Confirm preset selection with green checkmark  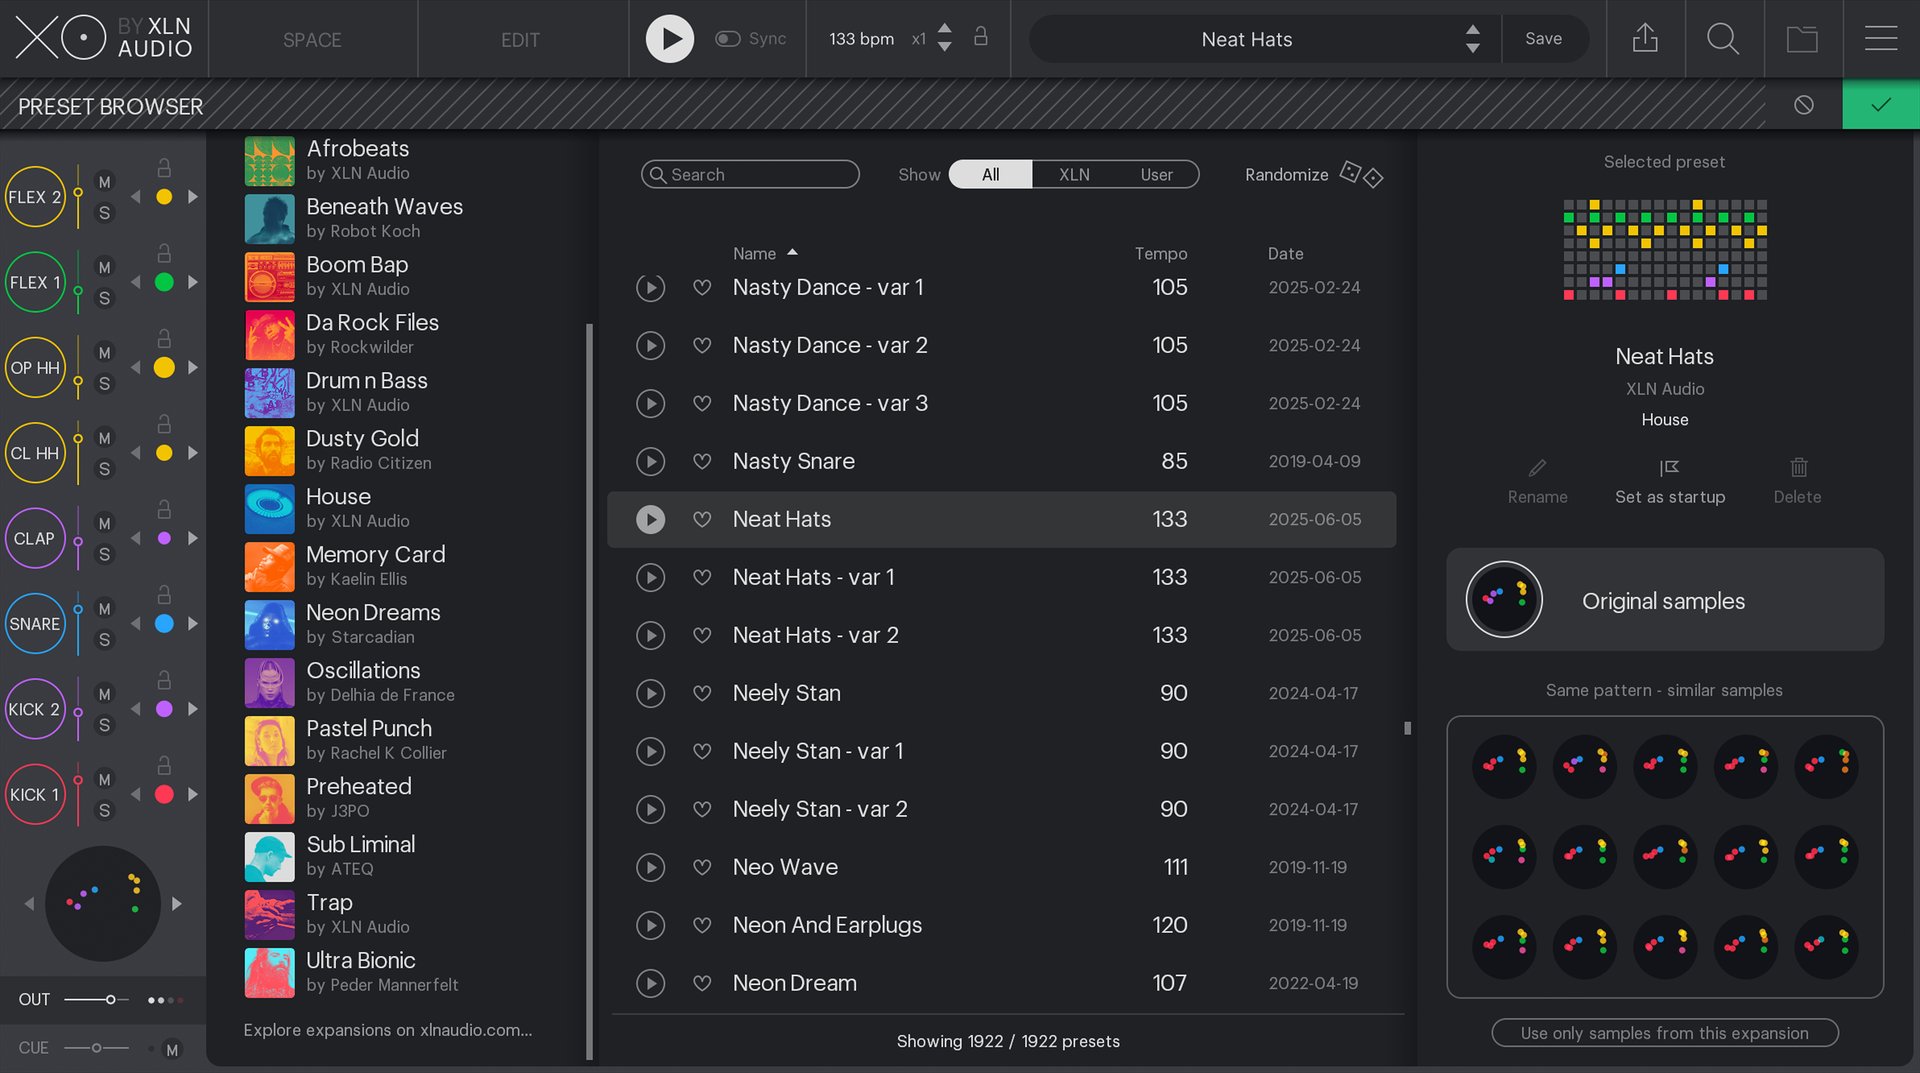1881,105
